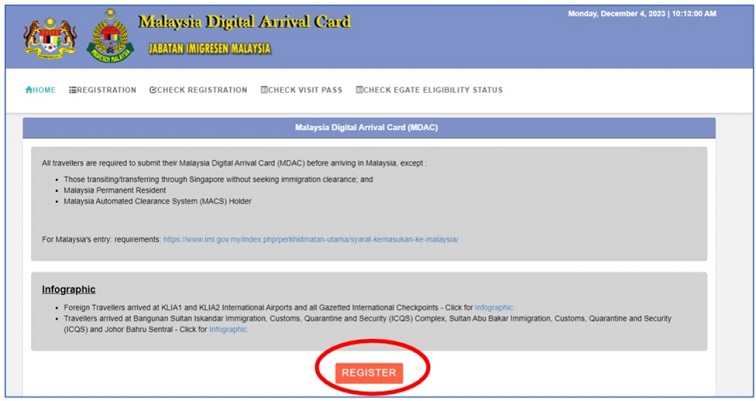Click the JABATAN IMIGRESEN MALAYSIA banner text
This screenshot has width=756, height=401.
[x=209, y=48]
